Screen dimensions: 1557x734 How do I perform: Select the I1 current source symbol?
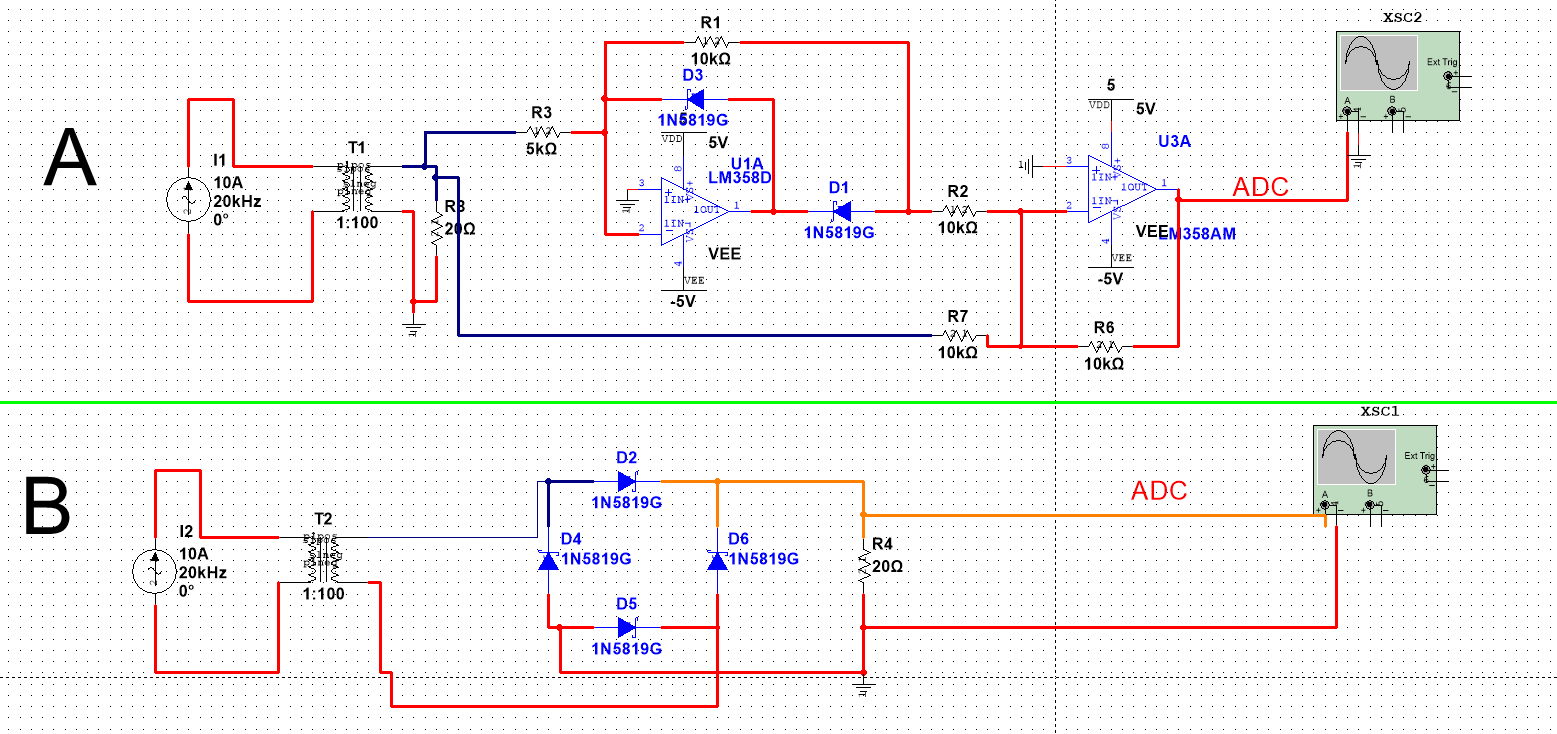click(x=188, y=198)
